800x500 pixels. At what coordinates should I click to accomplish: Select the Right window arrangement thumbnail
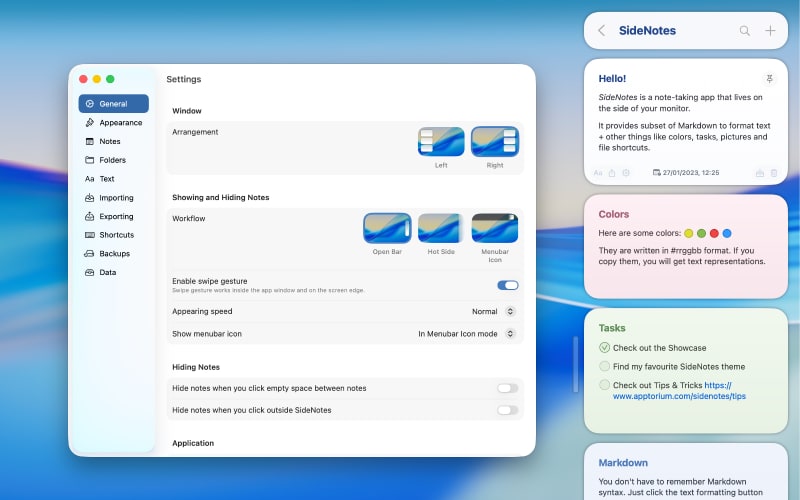click(x=494, y=142)
